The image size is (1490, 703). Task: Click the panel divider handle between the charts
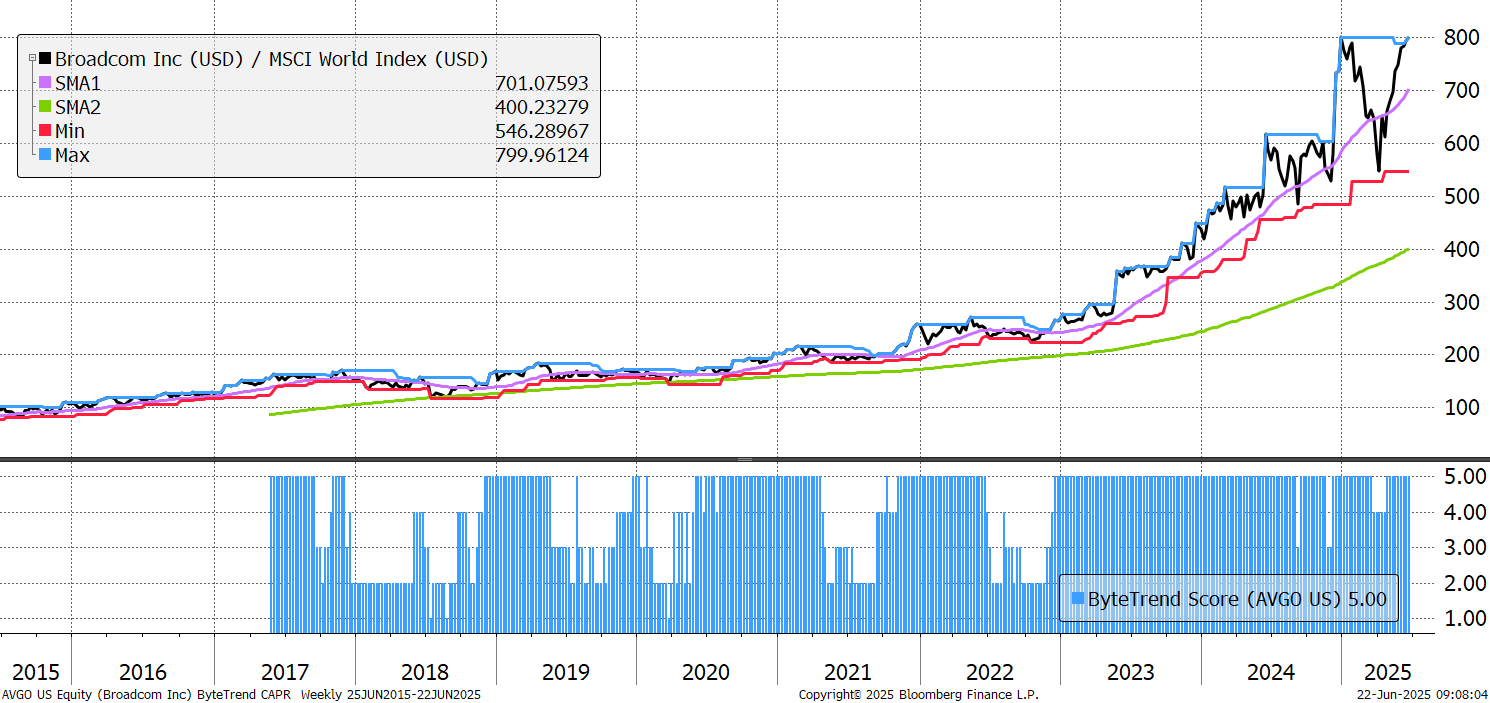point(745,458)
